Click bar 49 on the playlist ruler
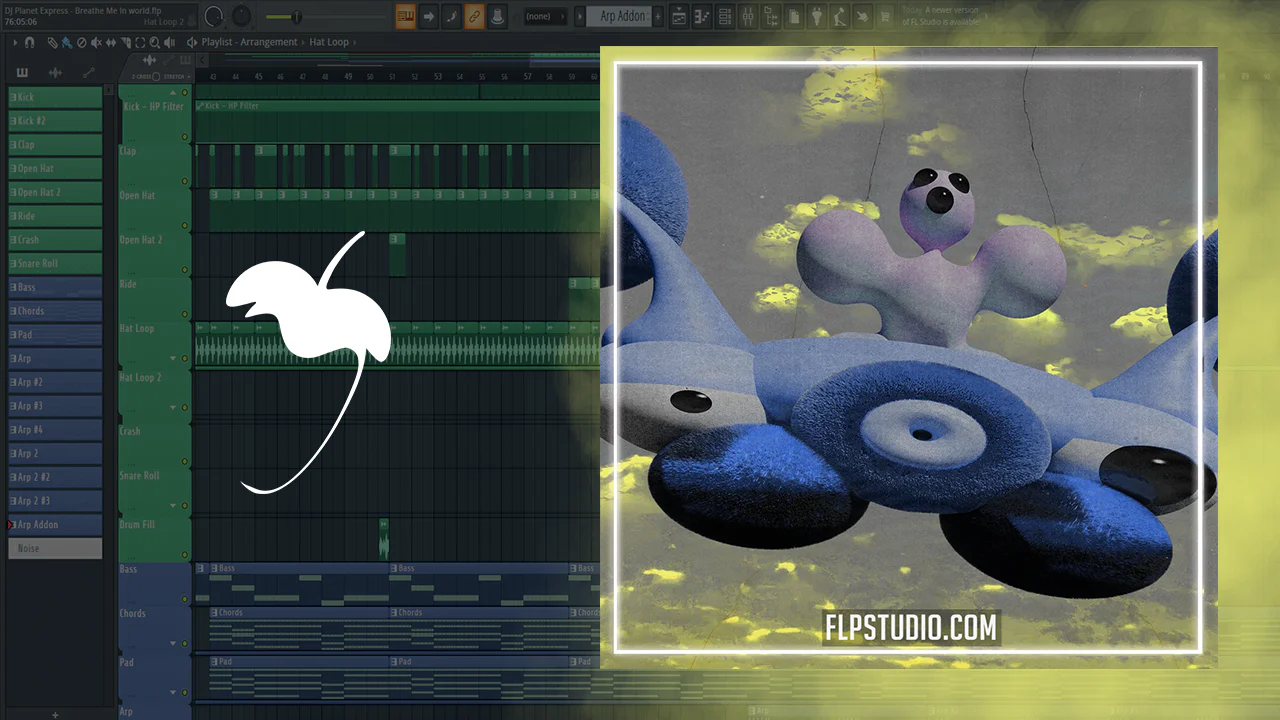This screenshot has width=1280, height=720. [348, 76]
